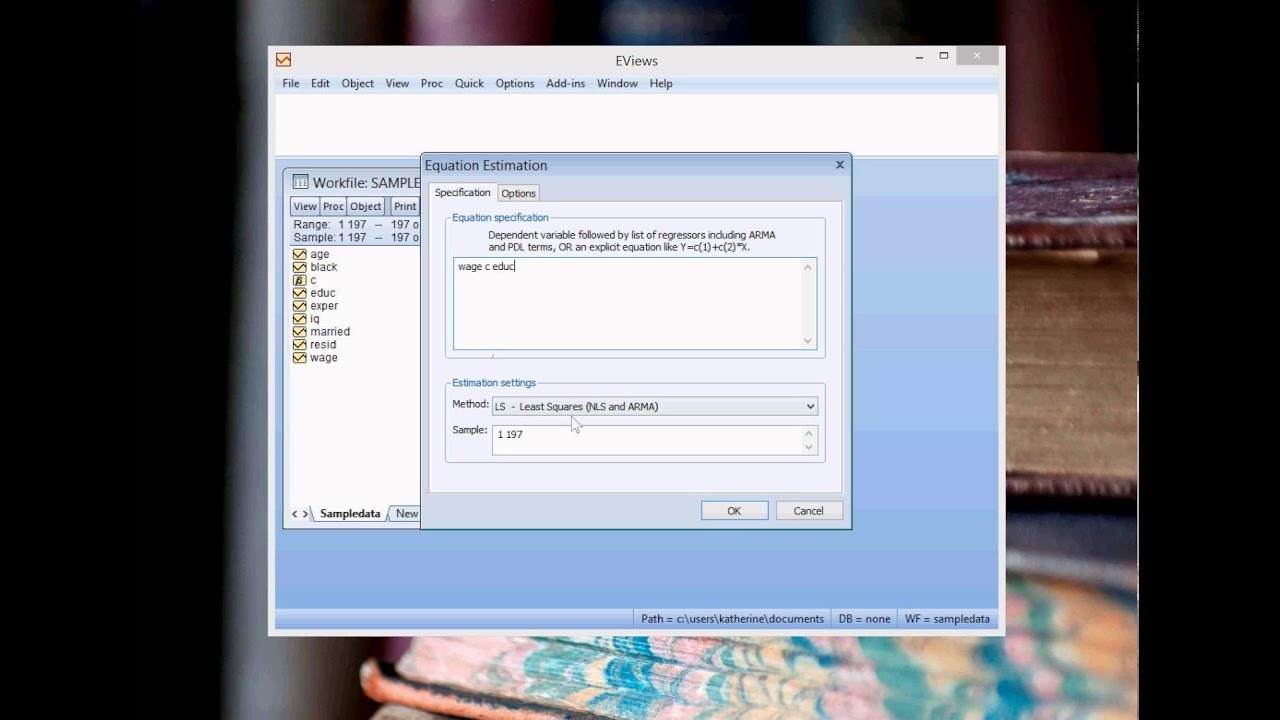Open the Method dropdown list

point(810,406)
